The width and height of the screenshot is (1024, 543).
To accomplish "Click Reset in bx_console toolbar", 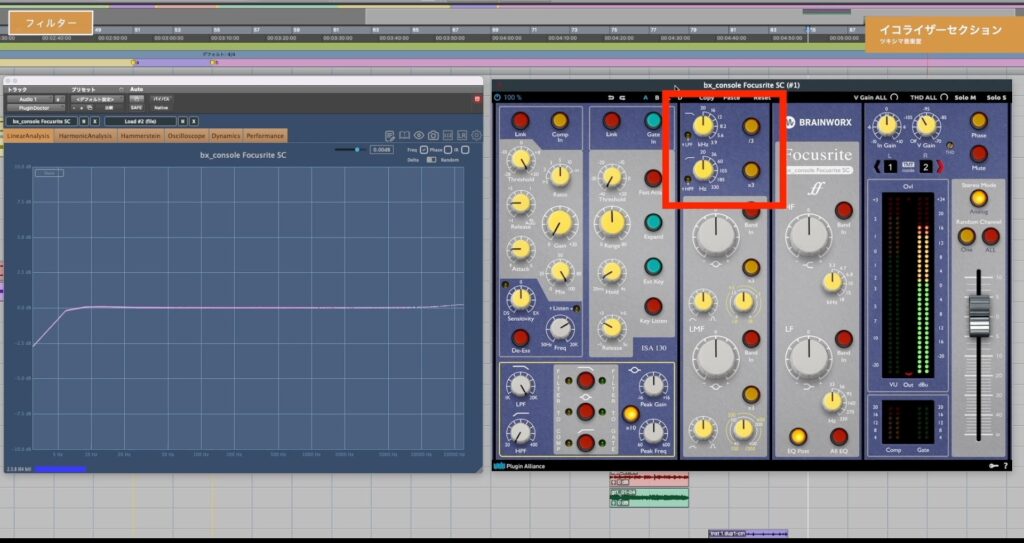I will (762, 97).
